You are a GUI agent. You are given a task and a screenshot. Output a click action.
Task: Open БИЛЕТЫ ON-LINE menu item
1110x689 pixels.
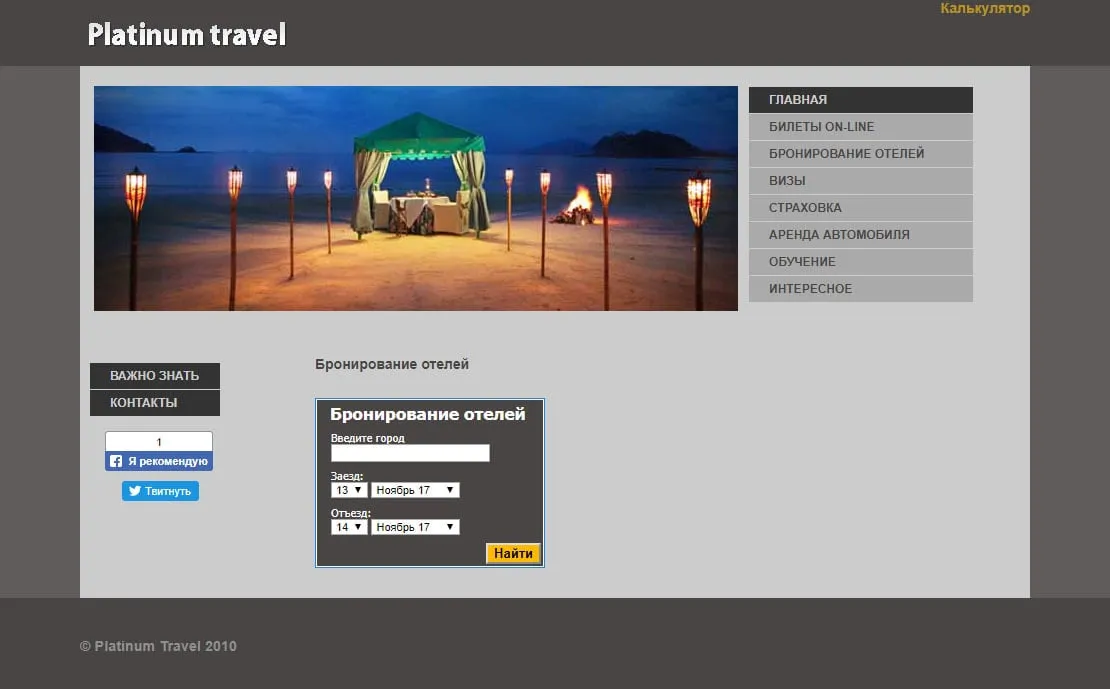(860, 127)
